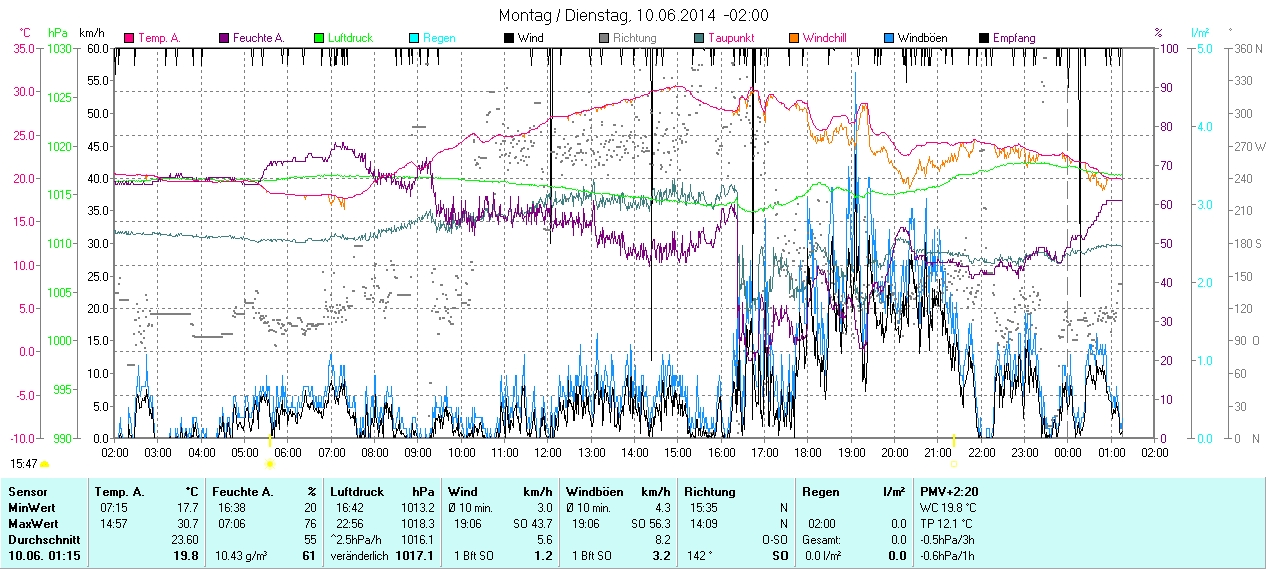Click the teal Taupunkt legend square
1266x569 pixels.
pyautogui.click(x=699, y=38)
